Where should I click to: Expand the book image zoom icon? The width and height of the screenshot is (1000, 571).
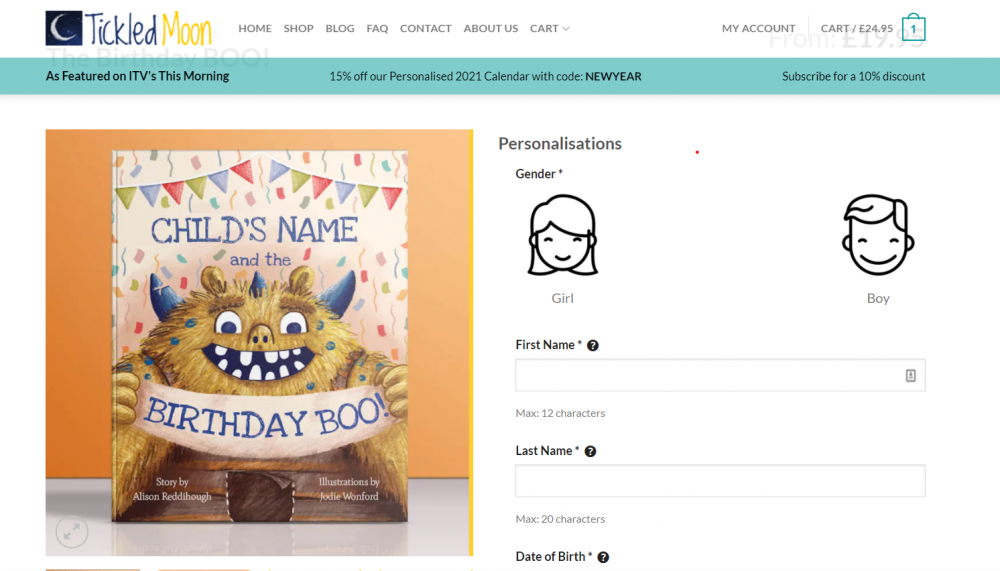[x=72, y=531]
